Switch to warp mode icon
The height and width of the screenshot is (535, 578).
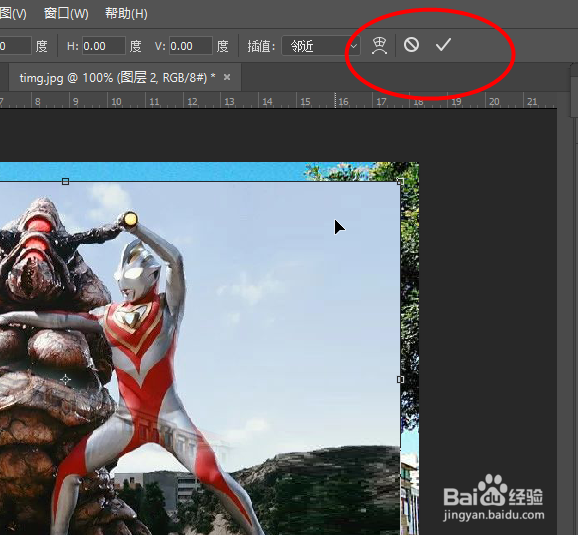point(379,46)
